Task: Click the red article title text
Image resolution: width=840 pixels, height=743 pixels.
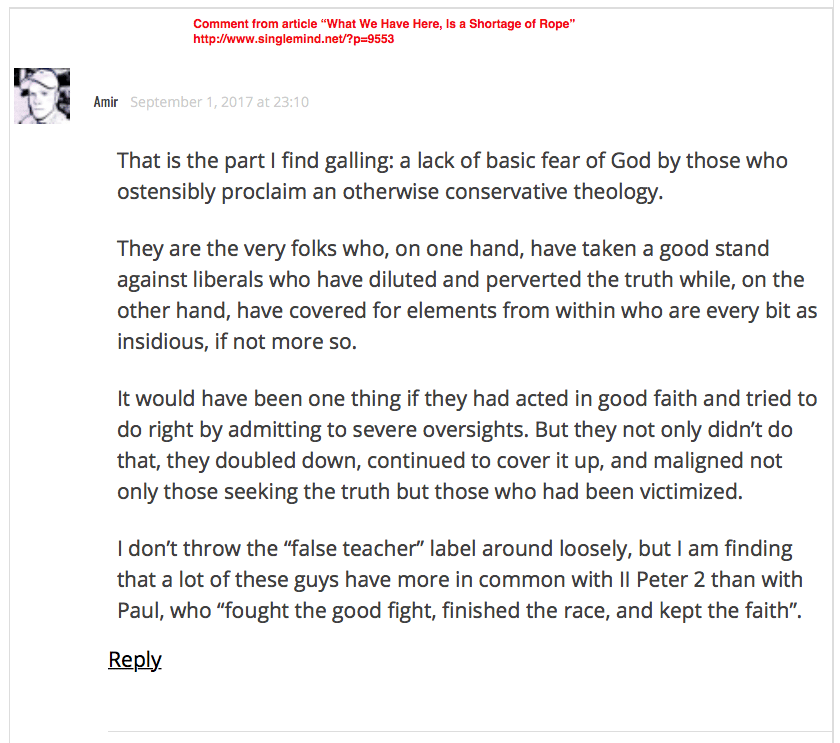Action: [x=383, y=24]
